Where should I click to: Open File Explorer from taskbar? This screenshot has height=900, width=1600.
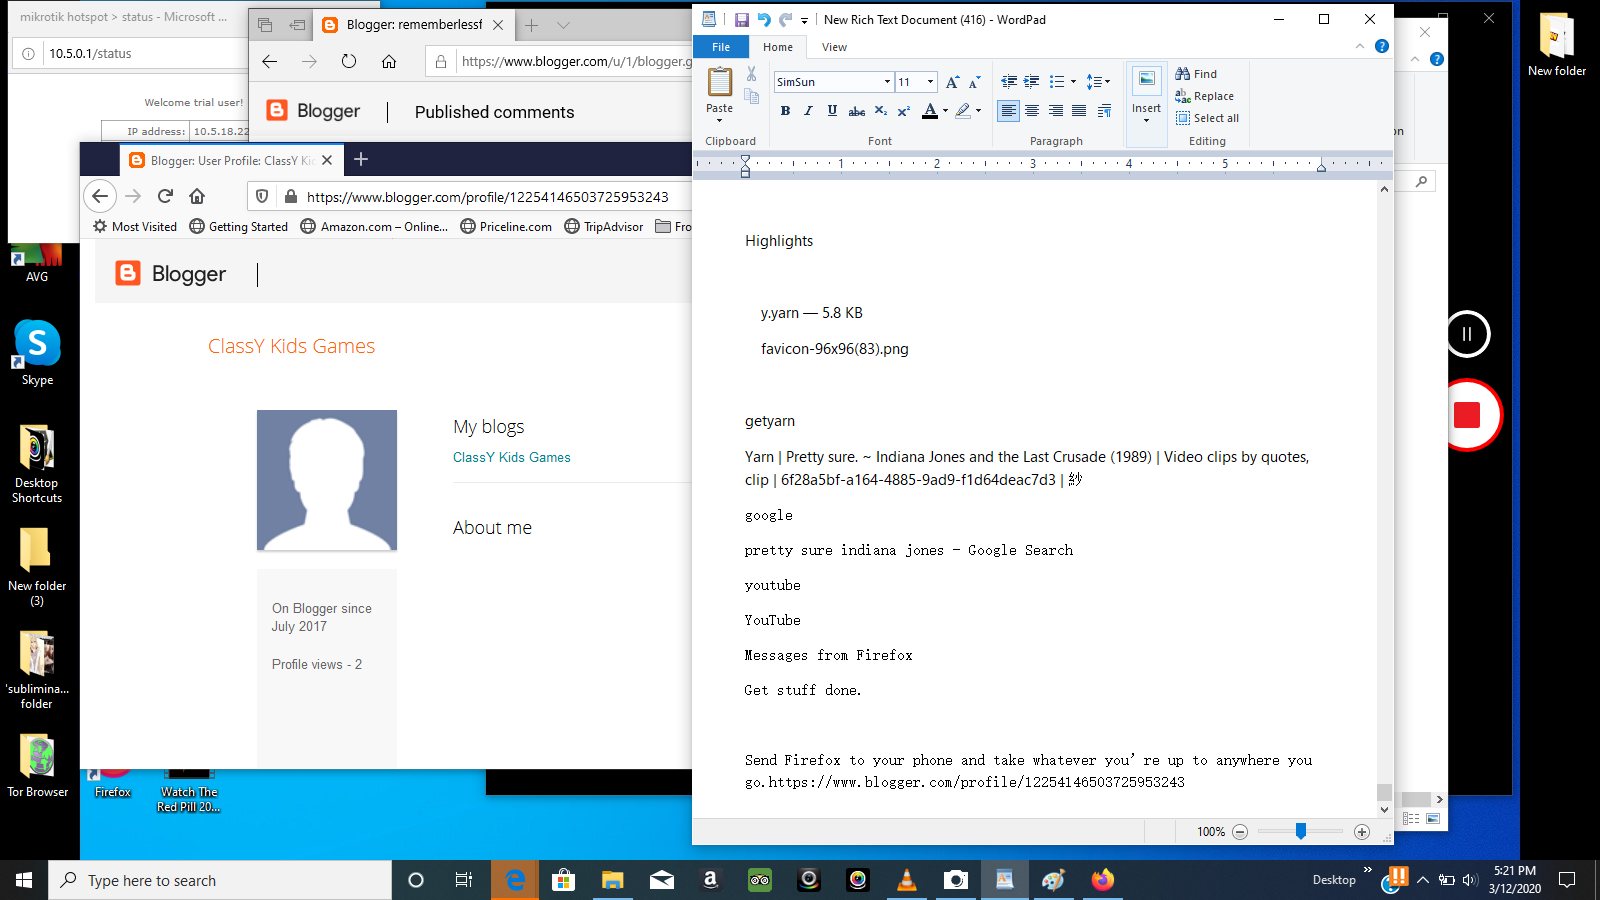(x=613, y=880)
